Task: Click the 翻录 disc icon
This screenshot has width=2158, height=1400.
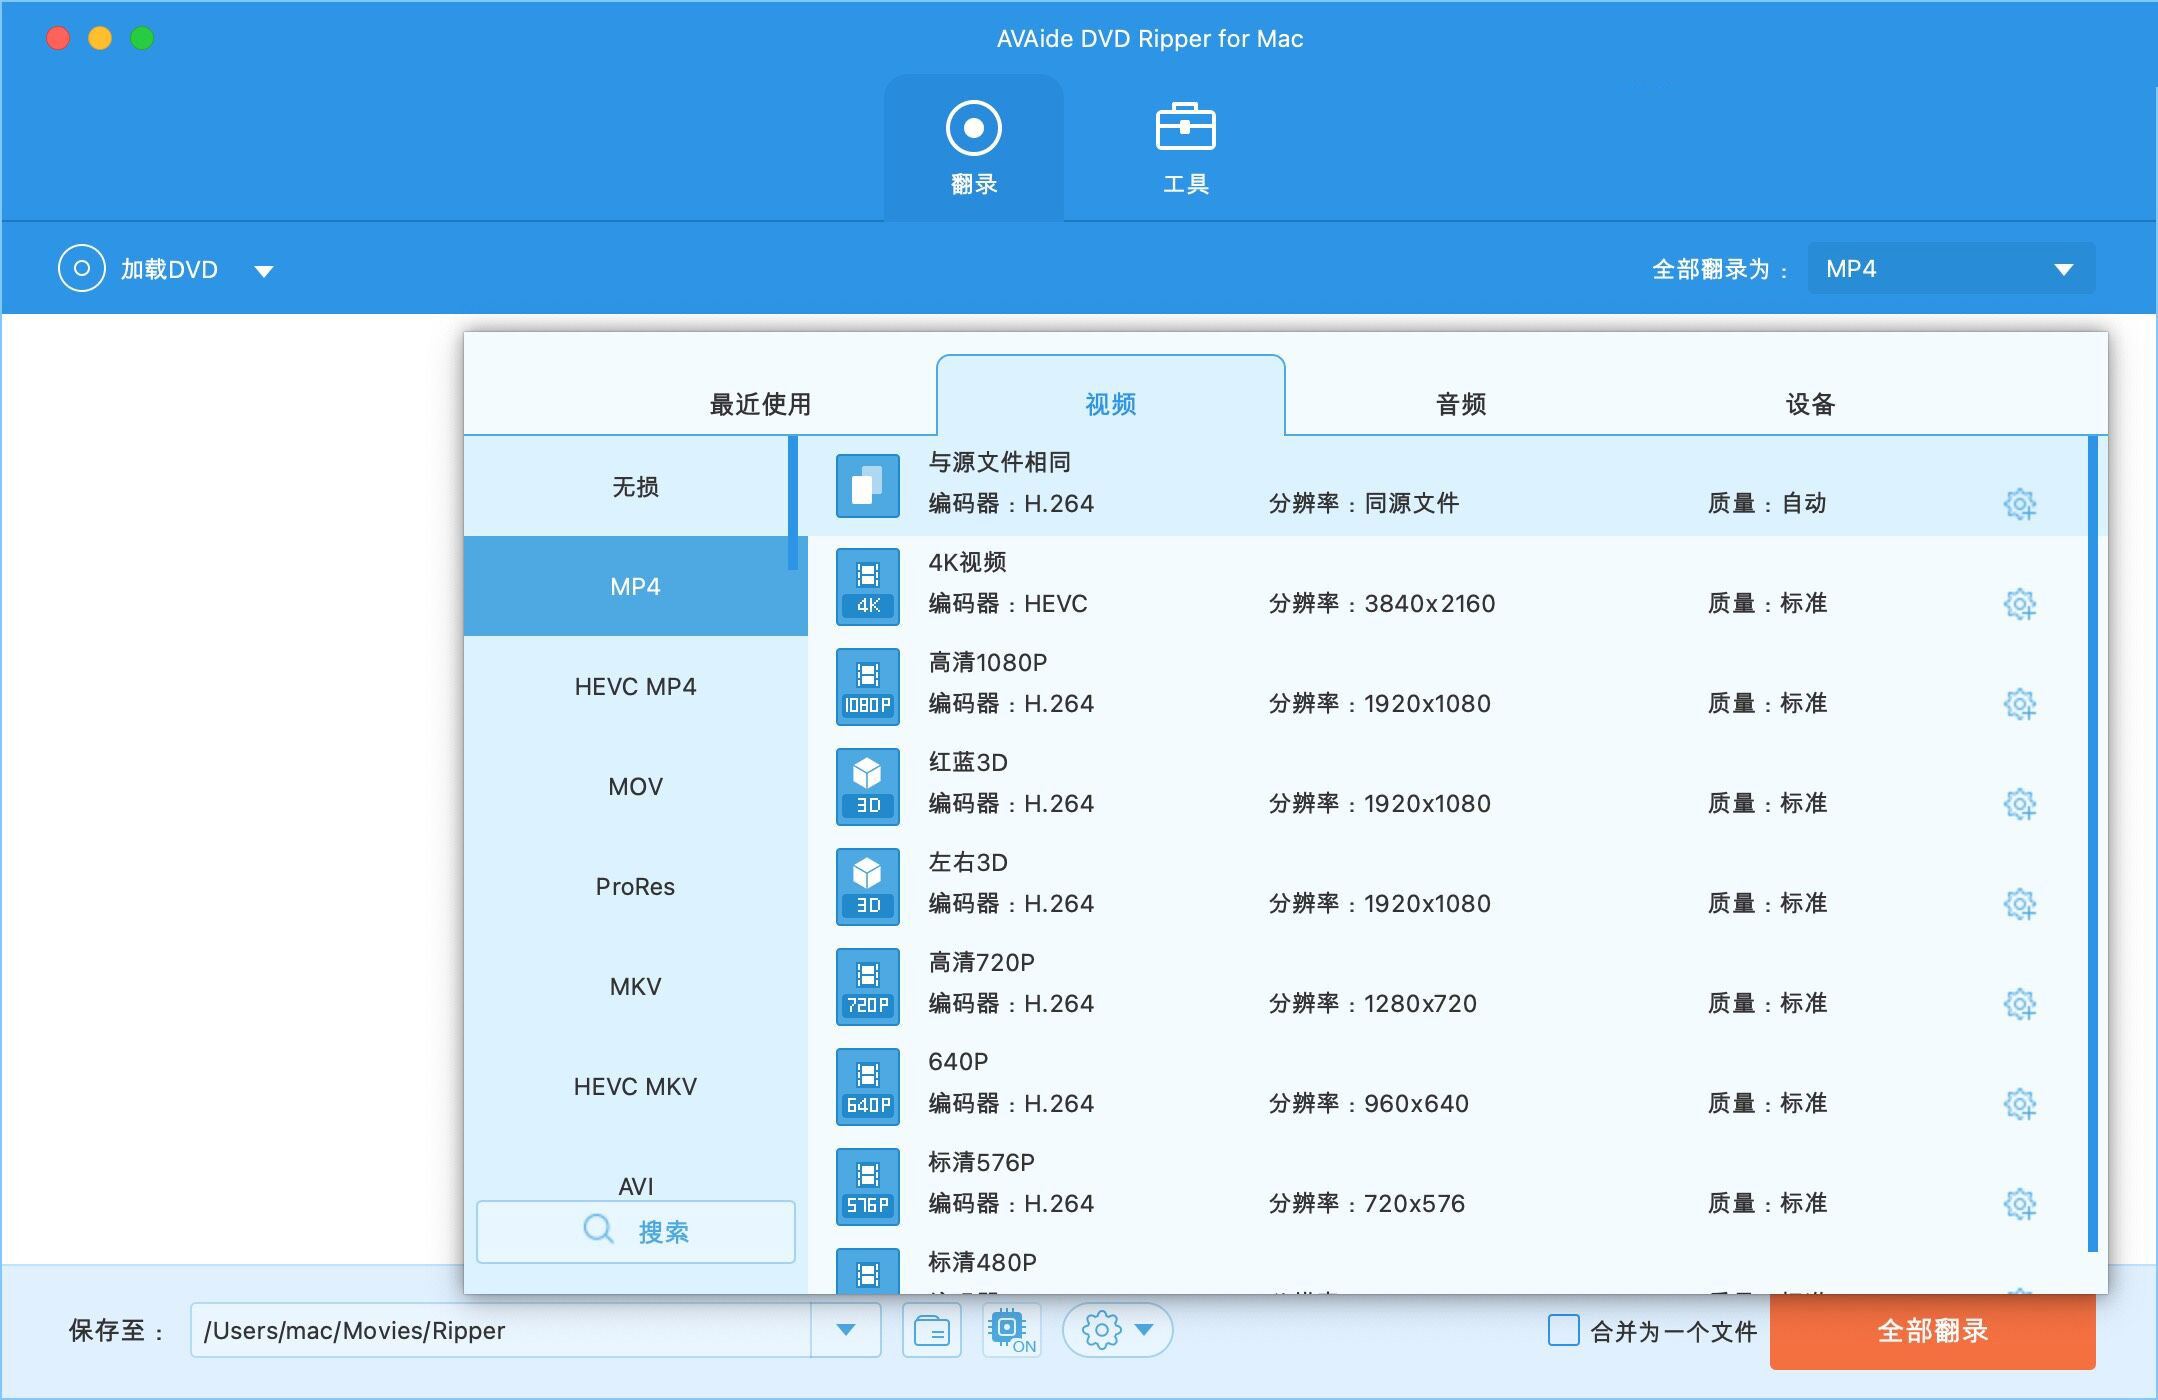Action: pos(973,128)
